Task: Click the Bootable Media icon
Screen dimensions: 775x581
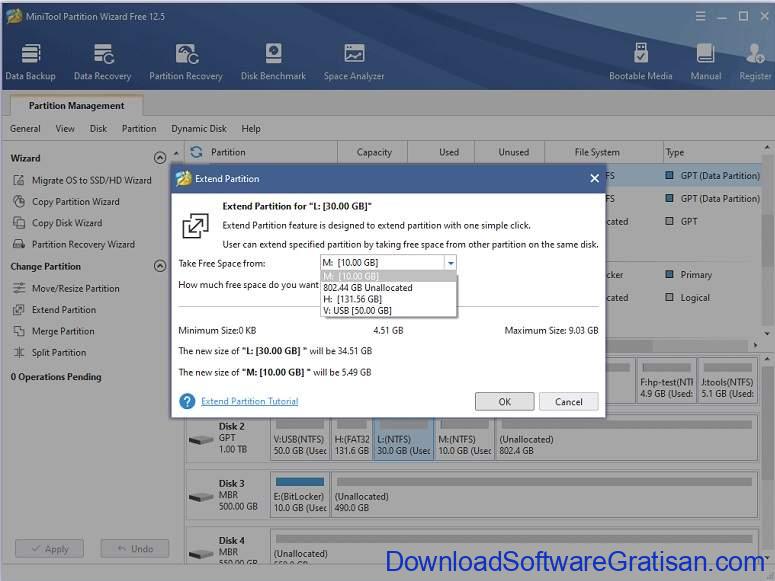Action: click(x=640, y=61)
